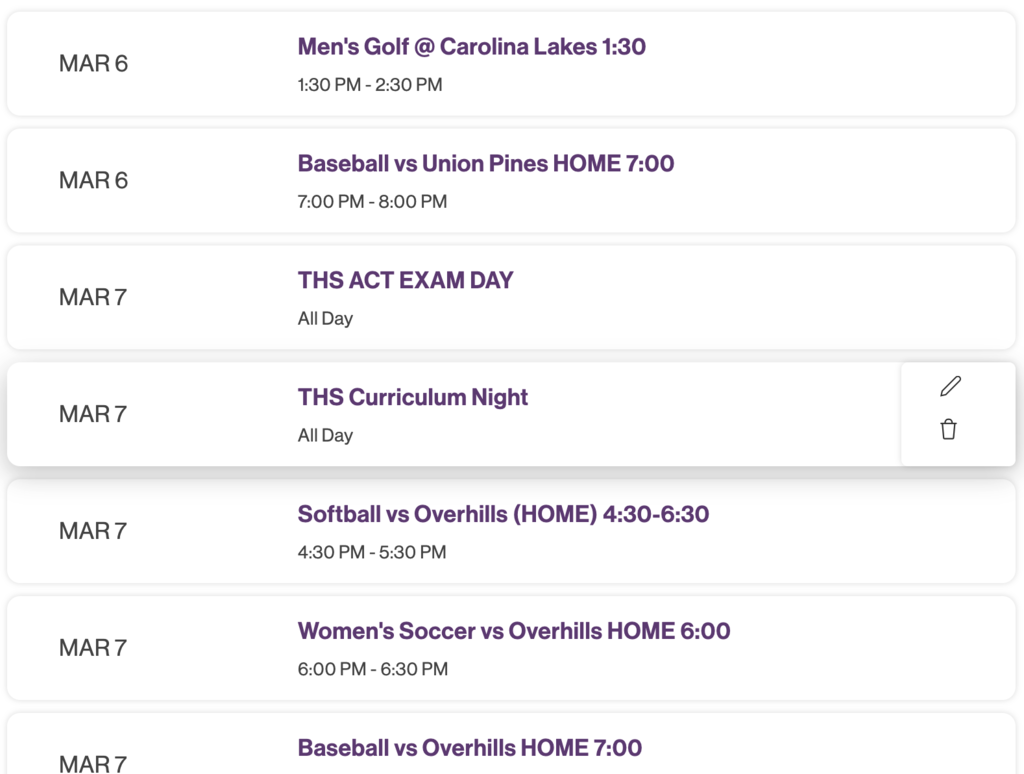The height and width of the screenshot is (774, 1024).
Task: Open the THS Curriculum Night event
Action: tap(412, 397)
